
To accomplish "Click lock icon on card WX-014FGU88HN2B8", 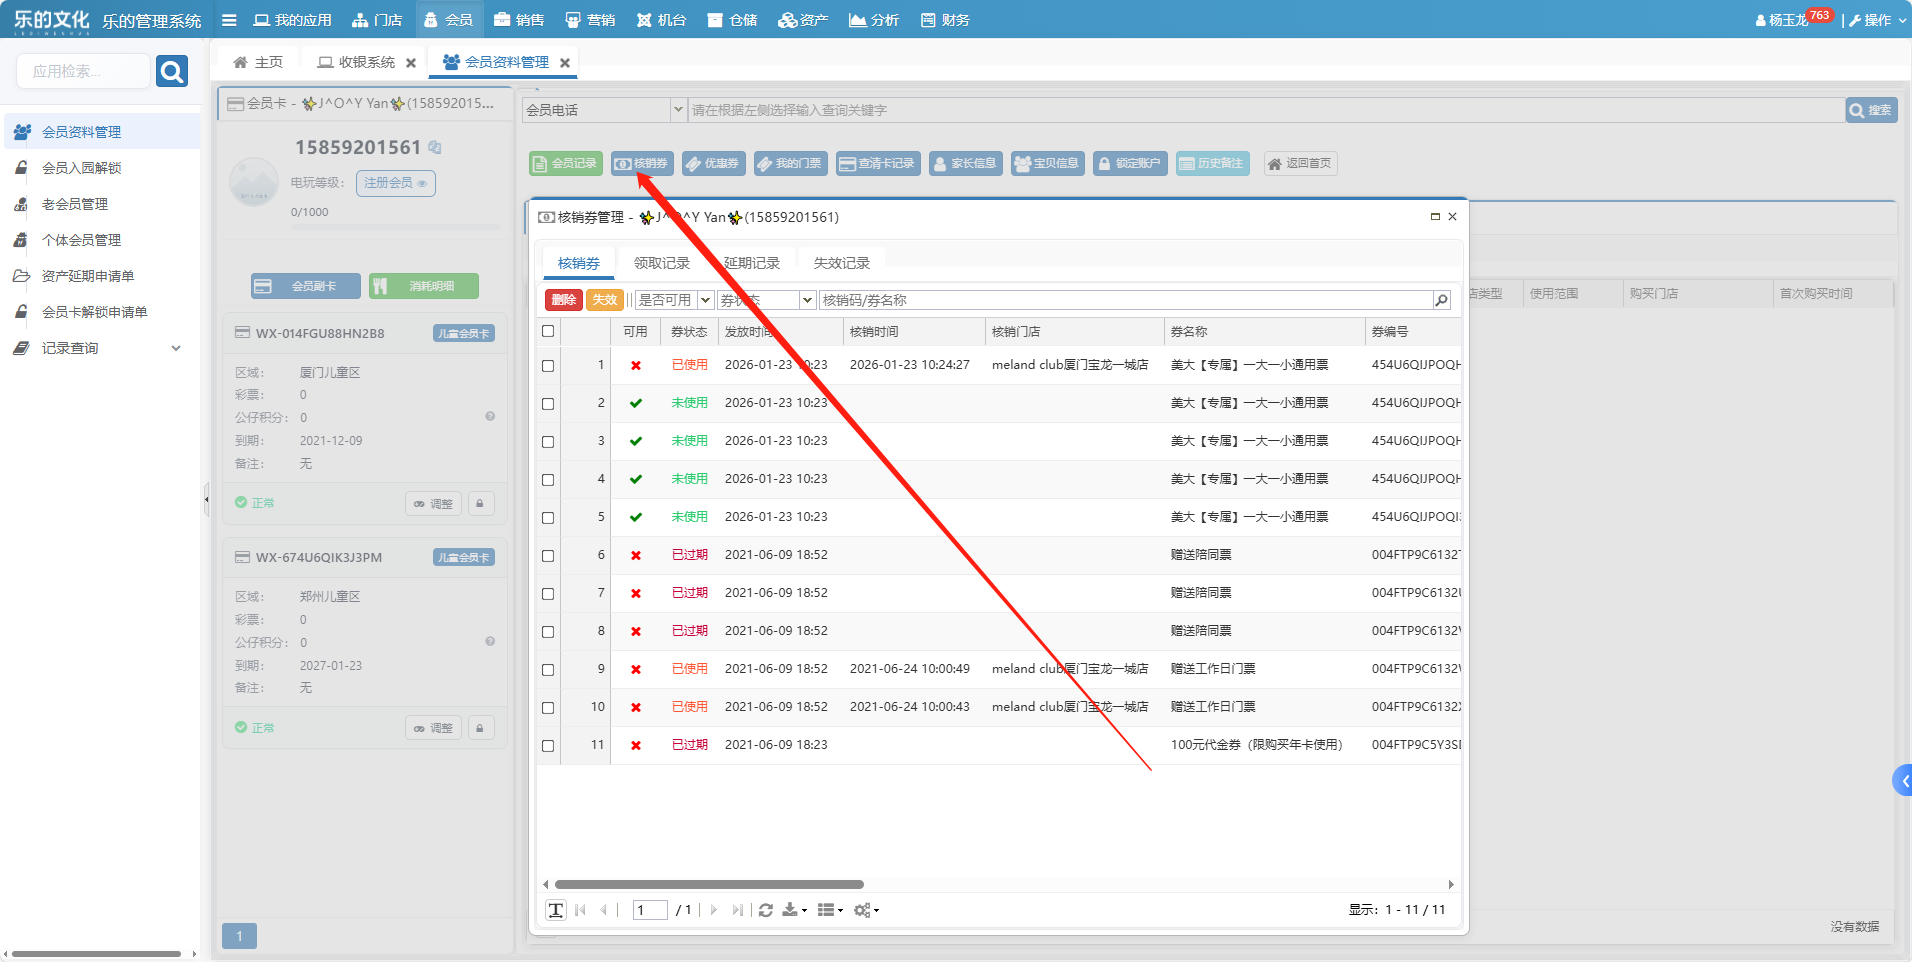I will click(480, 503).
